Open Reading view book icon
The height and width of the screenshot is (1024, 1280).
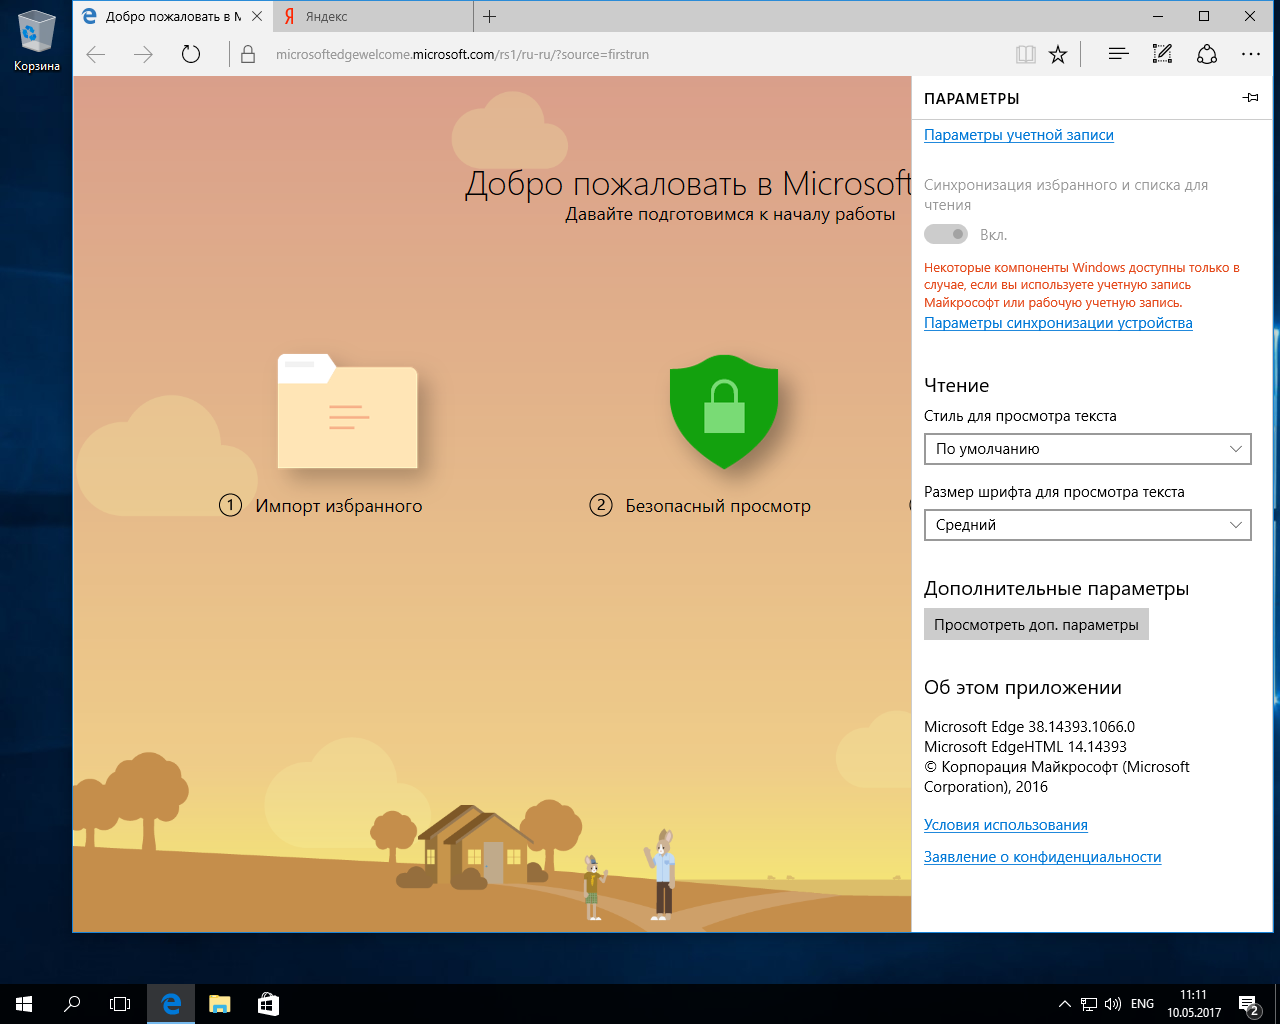[1026, 55]
